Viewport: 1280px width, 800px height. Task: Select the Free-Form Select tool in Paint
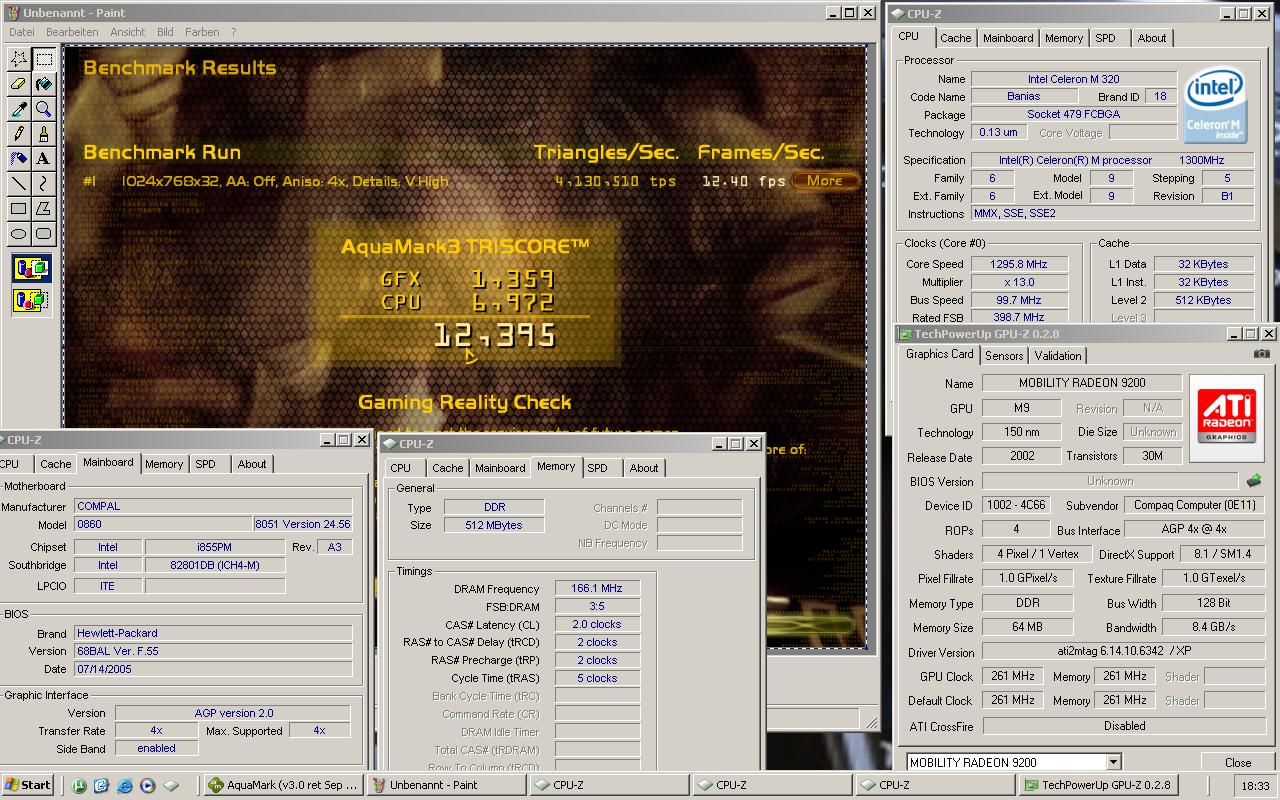coord(19,59)
